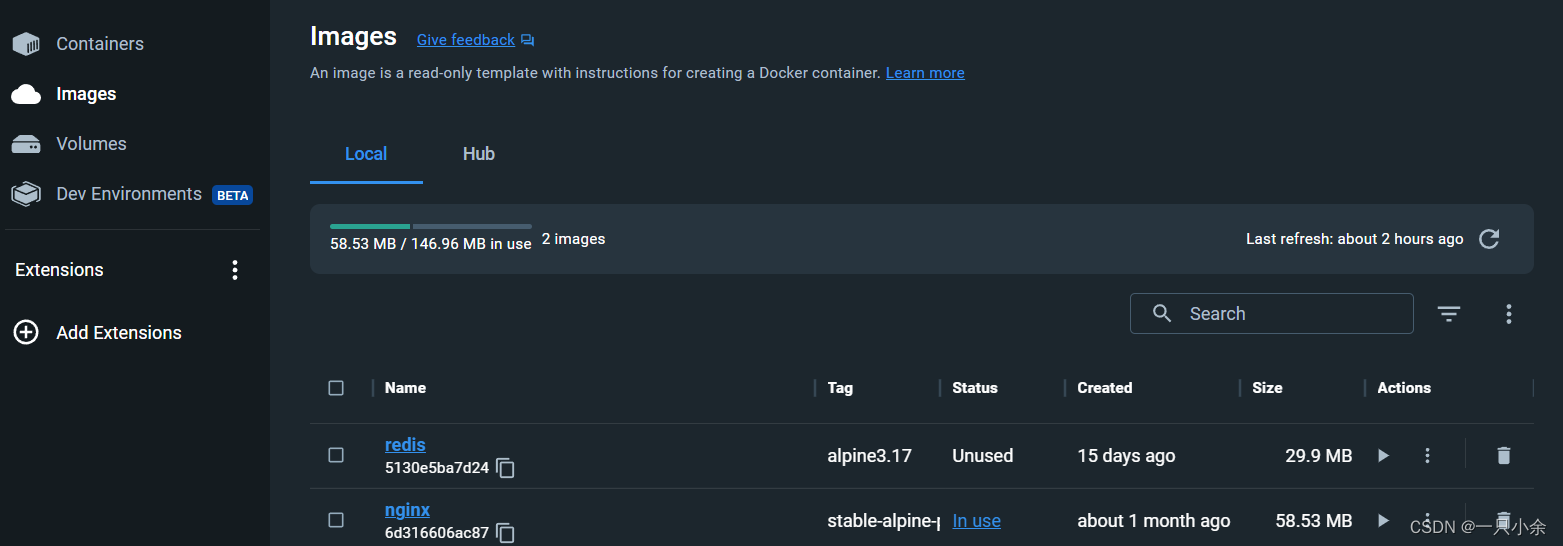Run the redis image
The height and width of the screenshot is (546, 1563).
tap(1383, 456)
